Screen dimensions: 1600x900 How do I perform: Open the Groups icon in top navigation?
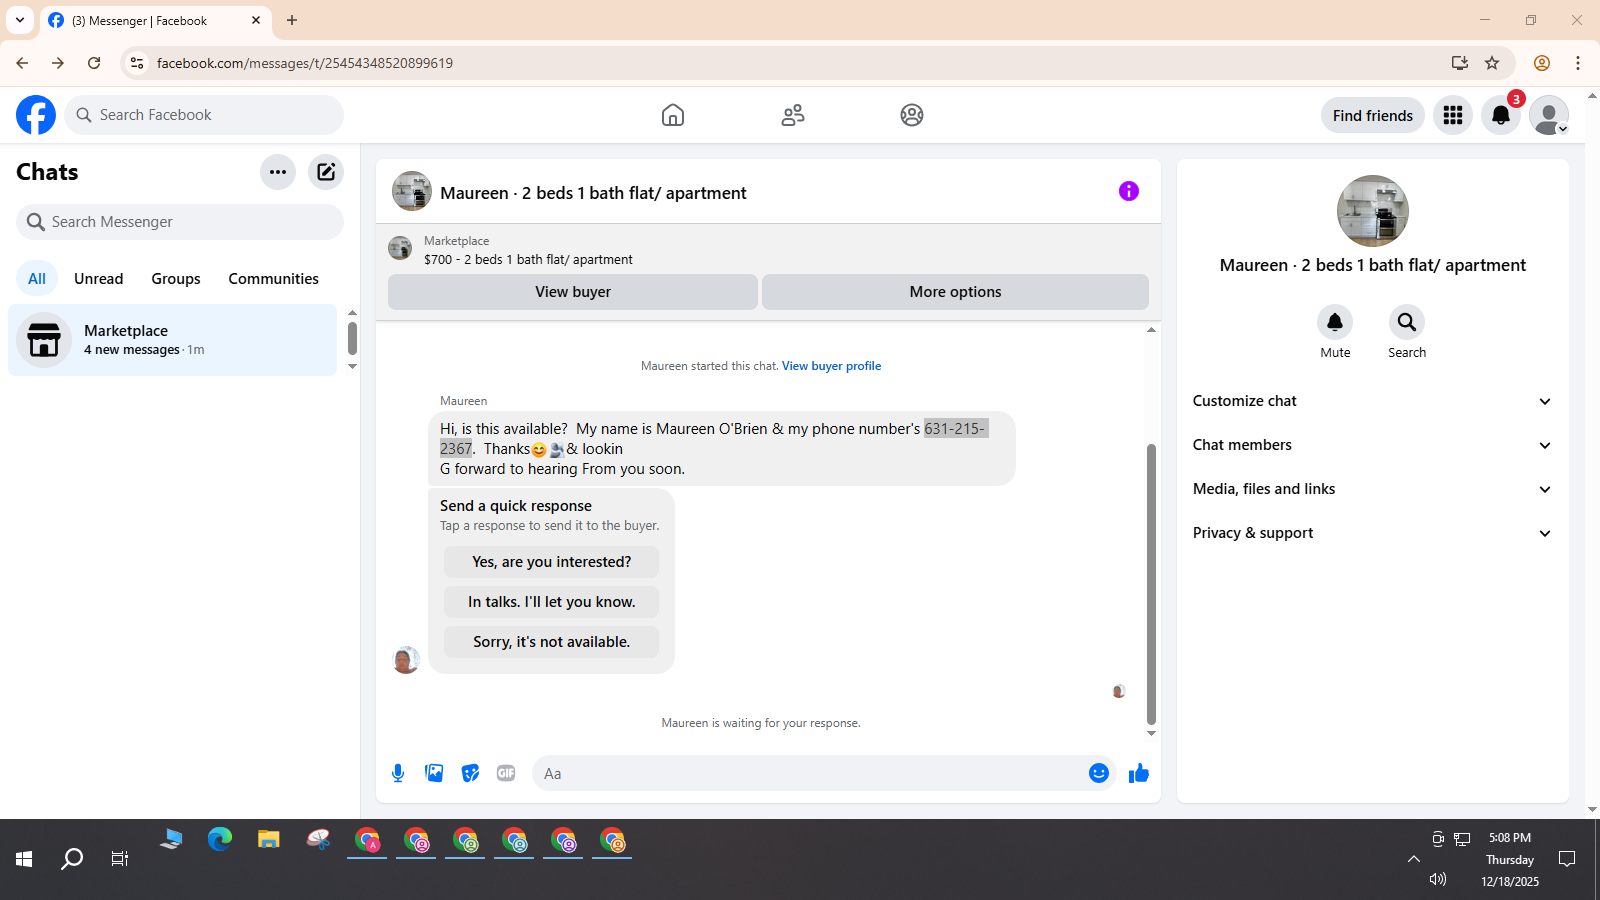coord(912,115)
